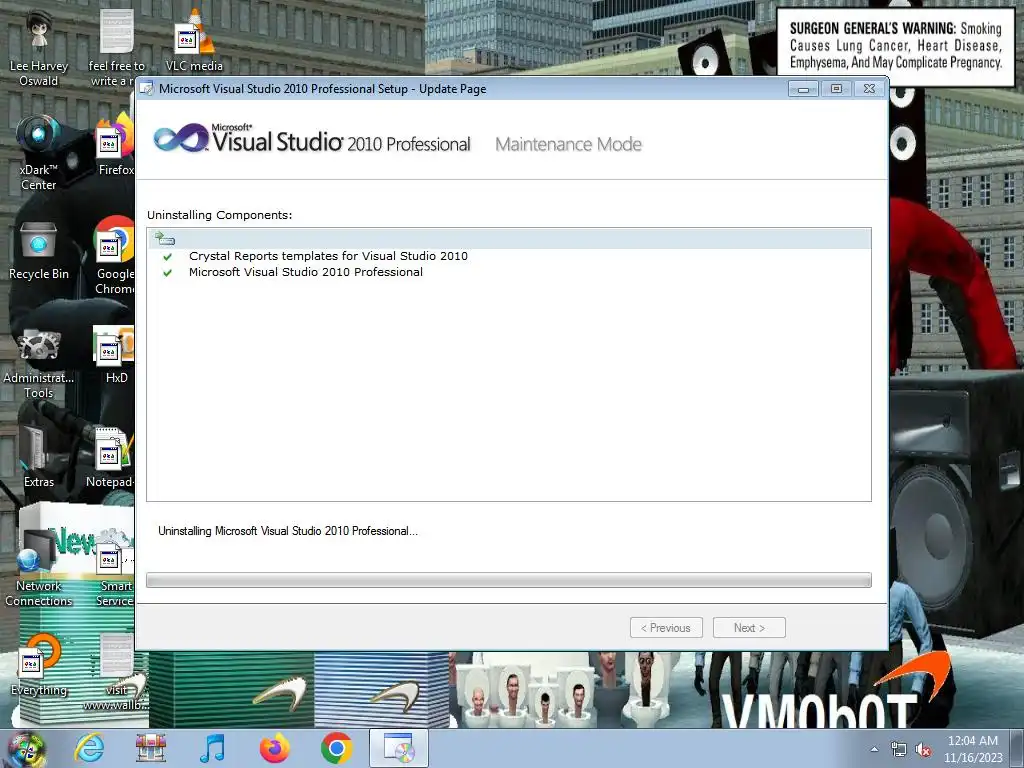Open Lee Harvey Oswald desktop icon
The image size is (1024, 768).
(x=39, y=49)
